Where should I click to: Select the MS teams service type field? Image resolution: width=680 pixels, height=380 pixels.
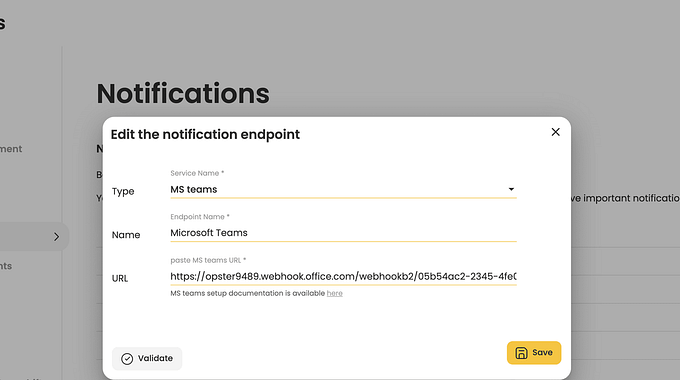pyautogui.click(x=343, y=190)
